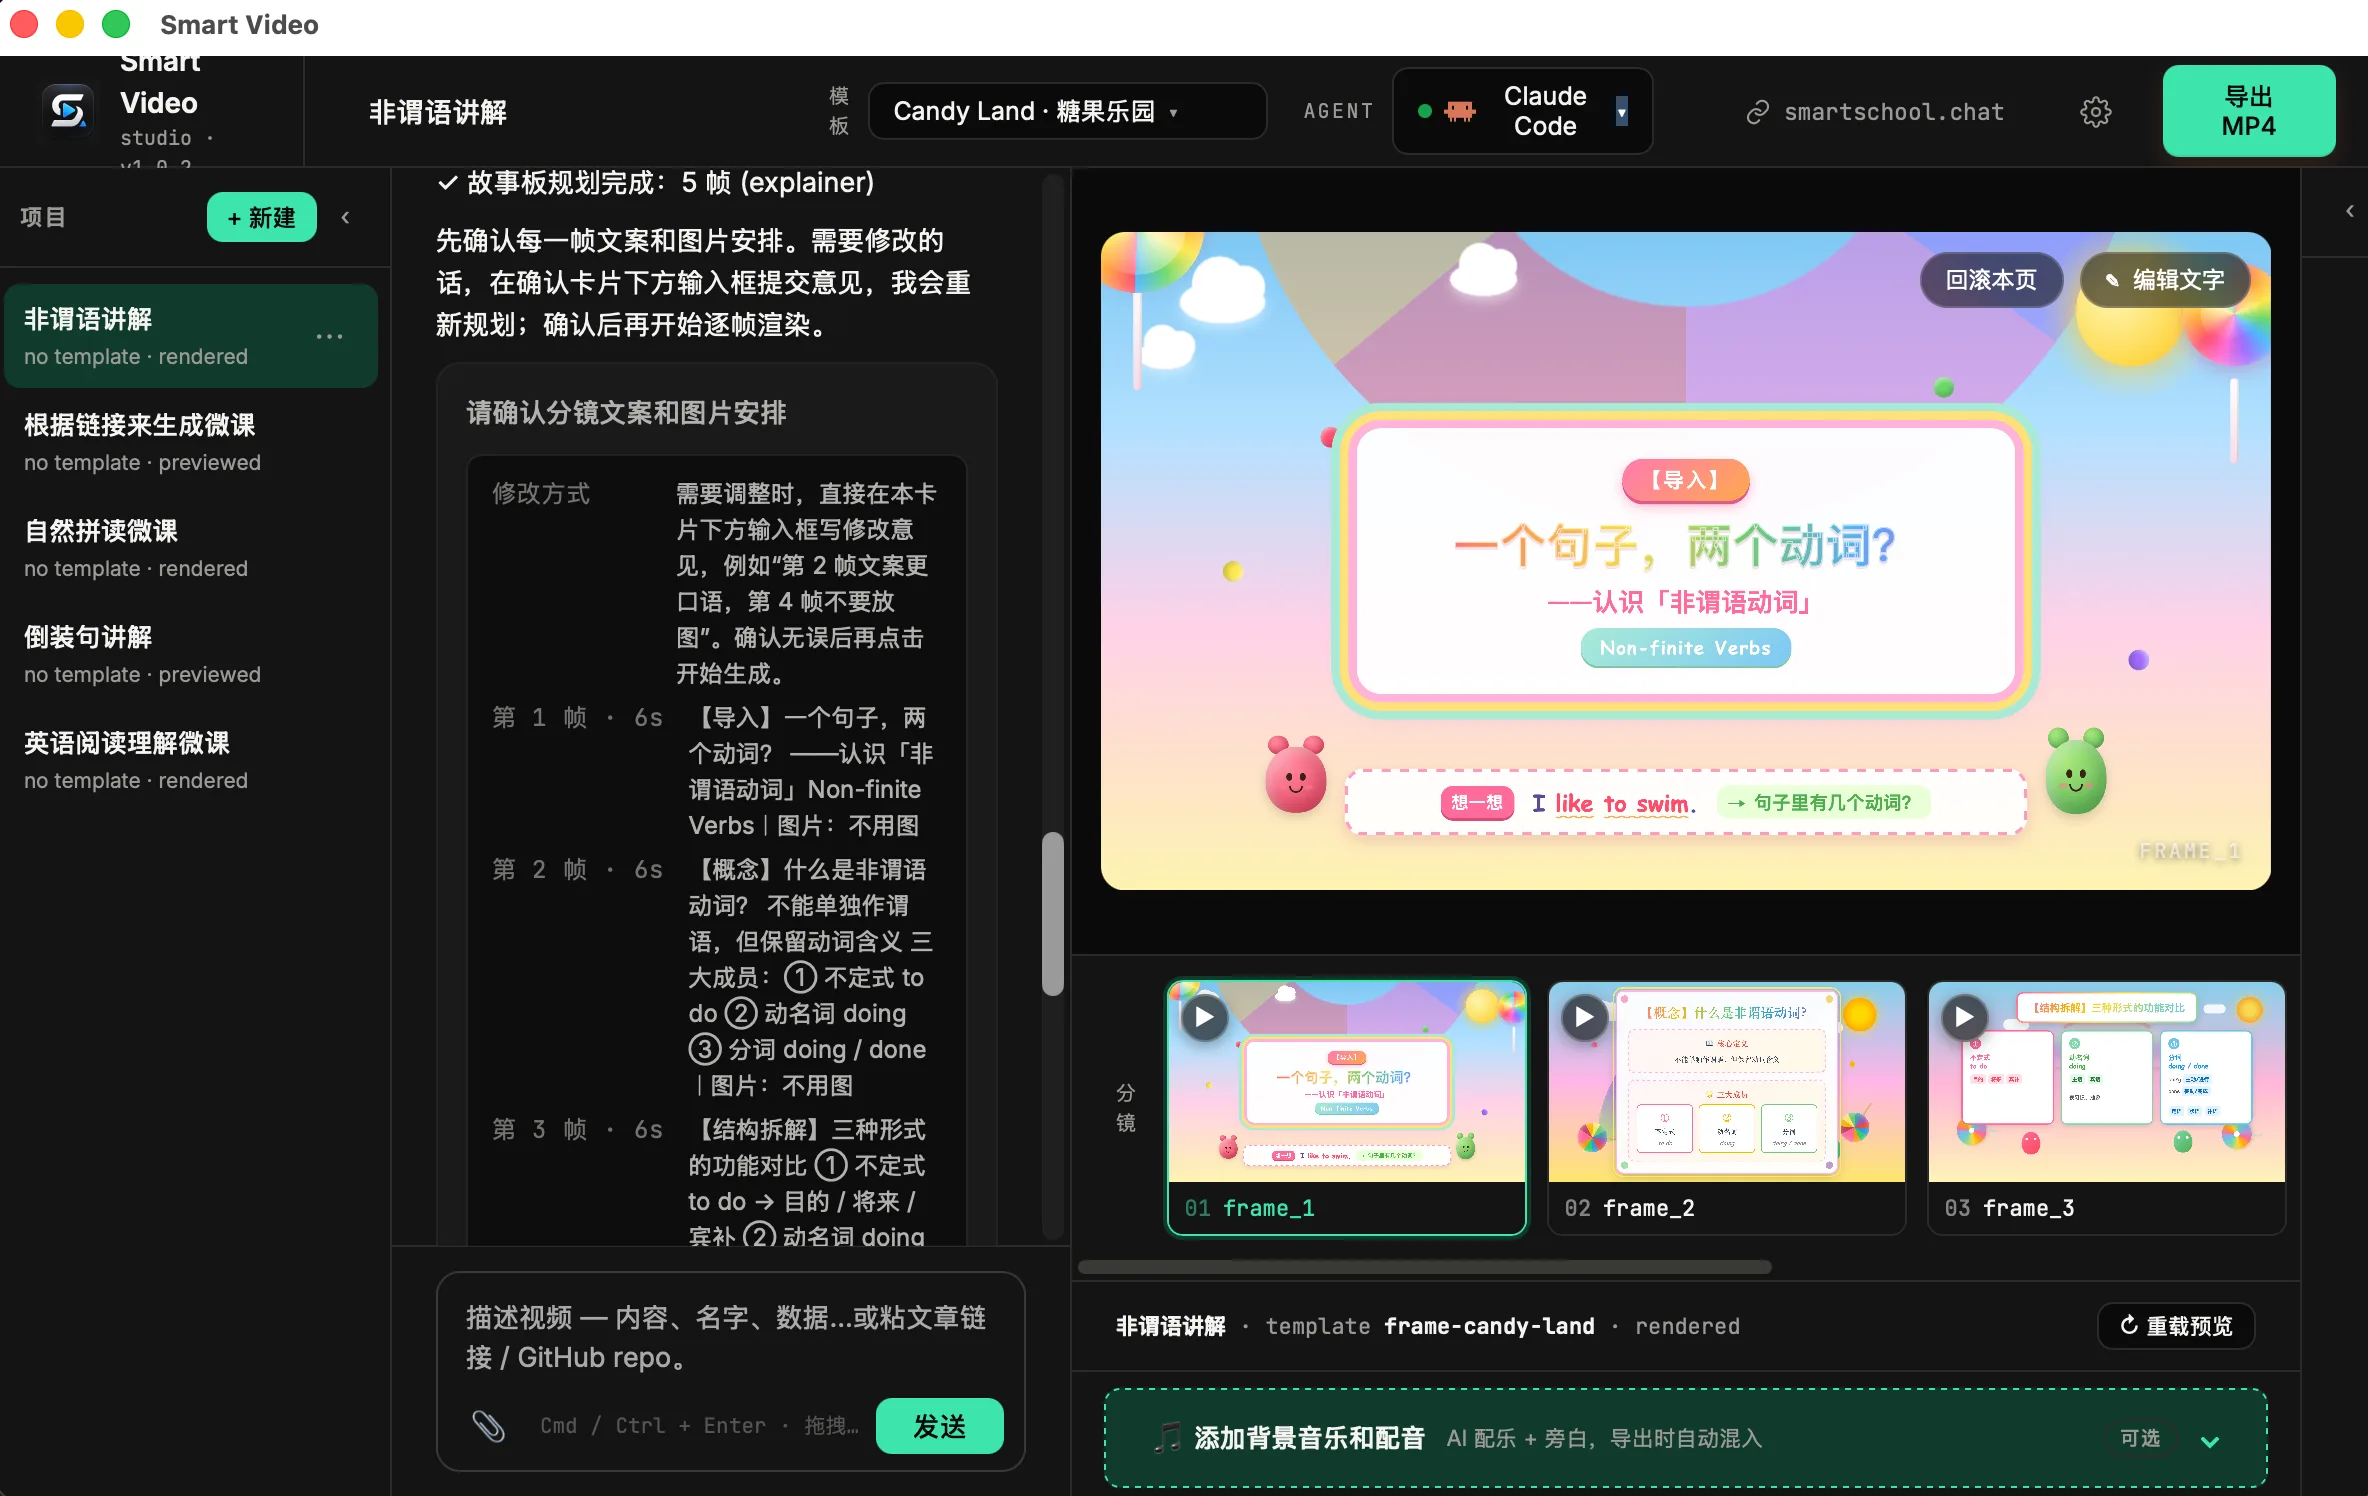Image resolution: width=2368 pixels, height=1496 pixels.
Task: Select the 03 frame_3 storyboard card
Action: [x=2106, y=1108]
